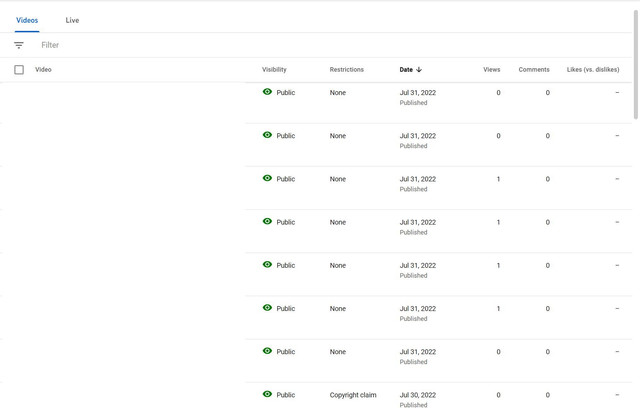The width and height of the screenshot is (640, 408).
Task: Switch to the Videos tab
Action: [27, 20]
